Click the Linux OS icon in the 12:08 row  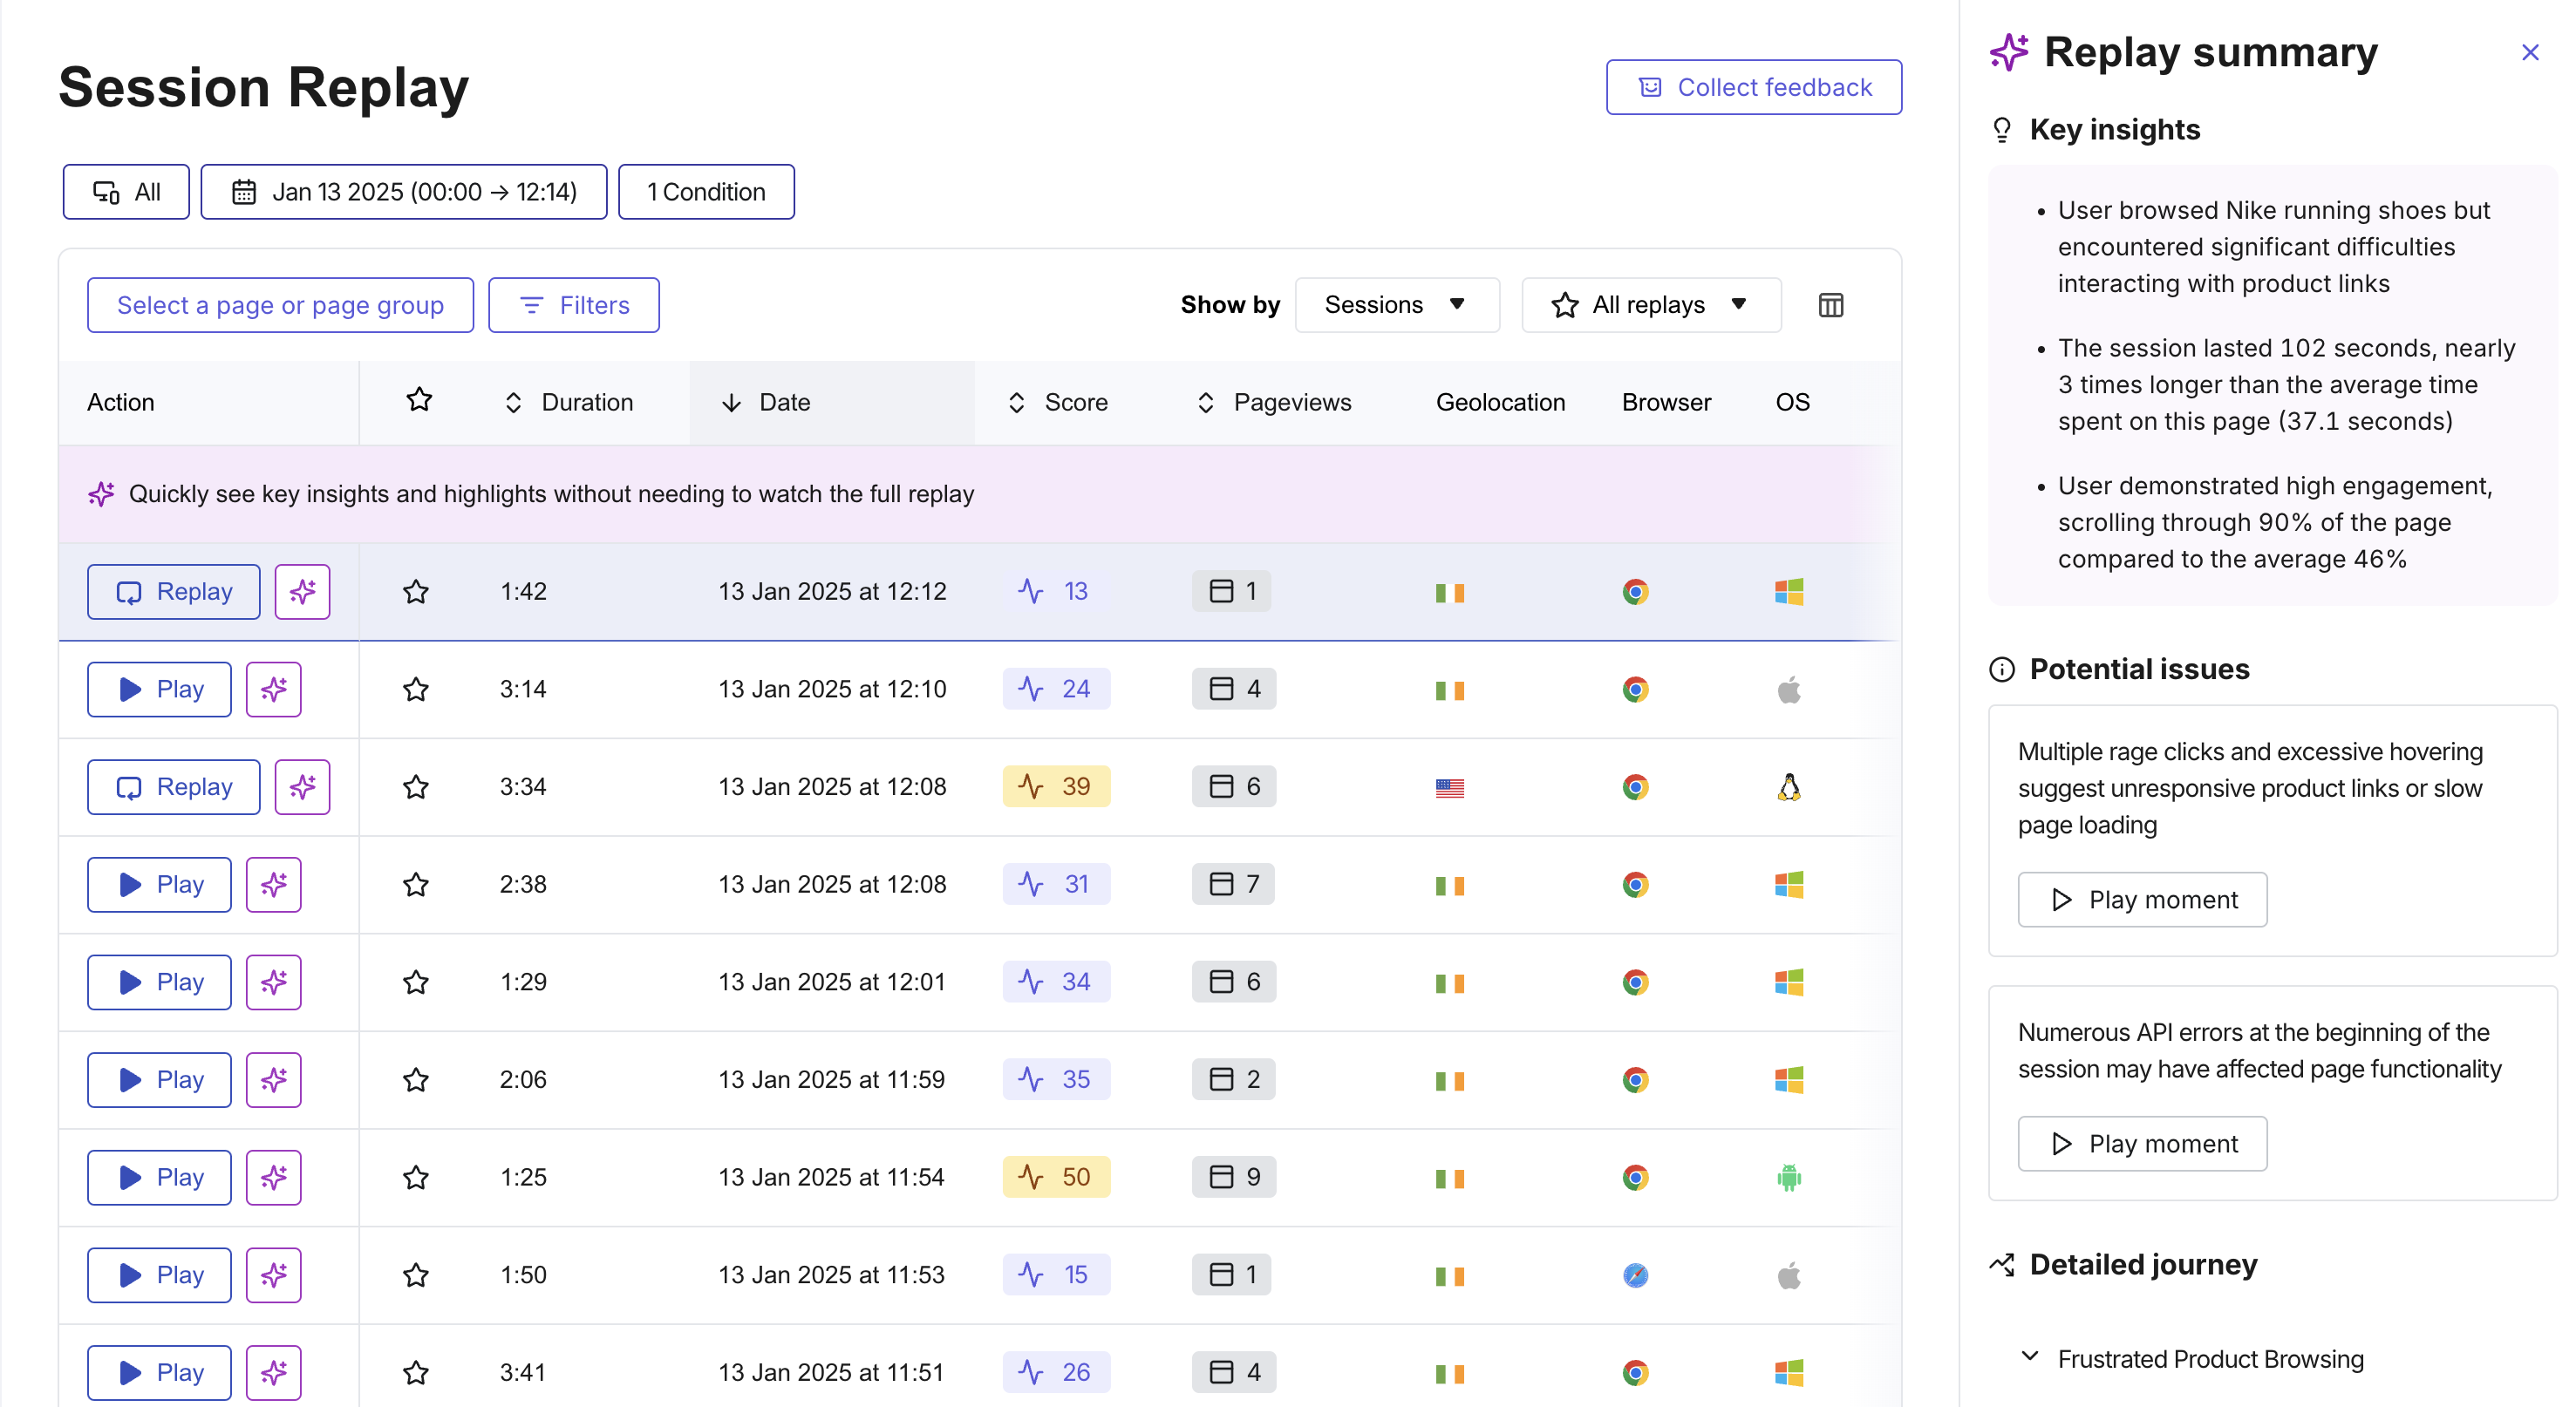(x=1789, y=787)
